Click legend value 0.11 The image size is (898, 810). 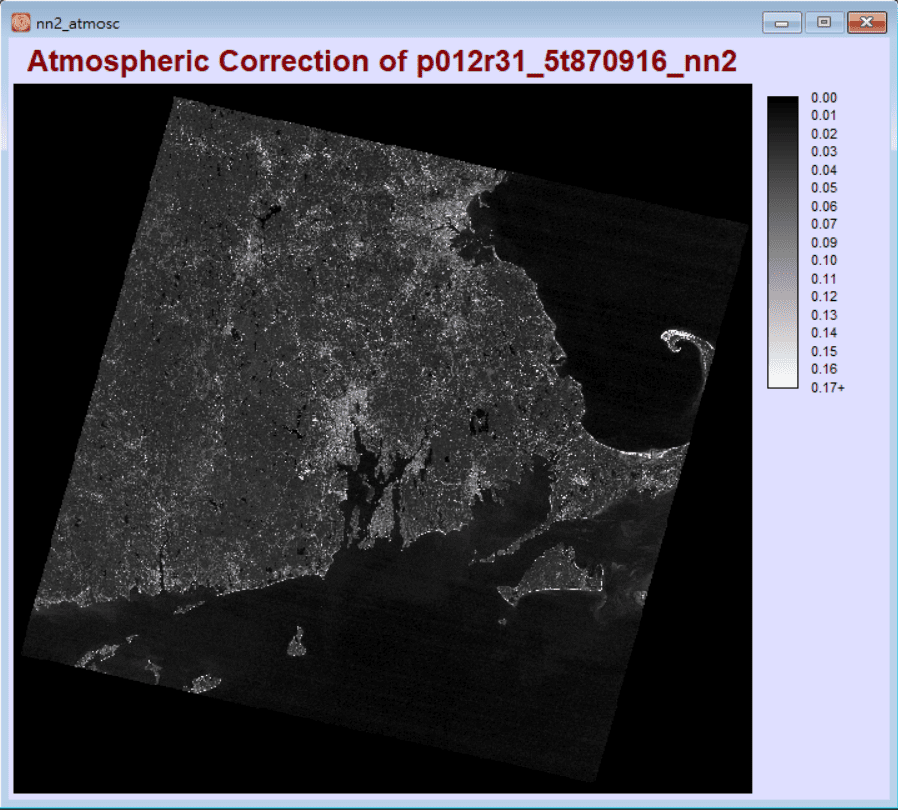824,279
